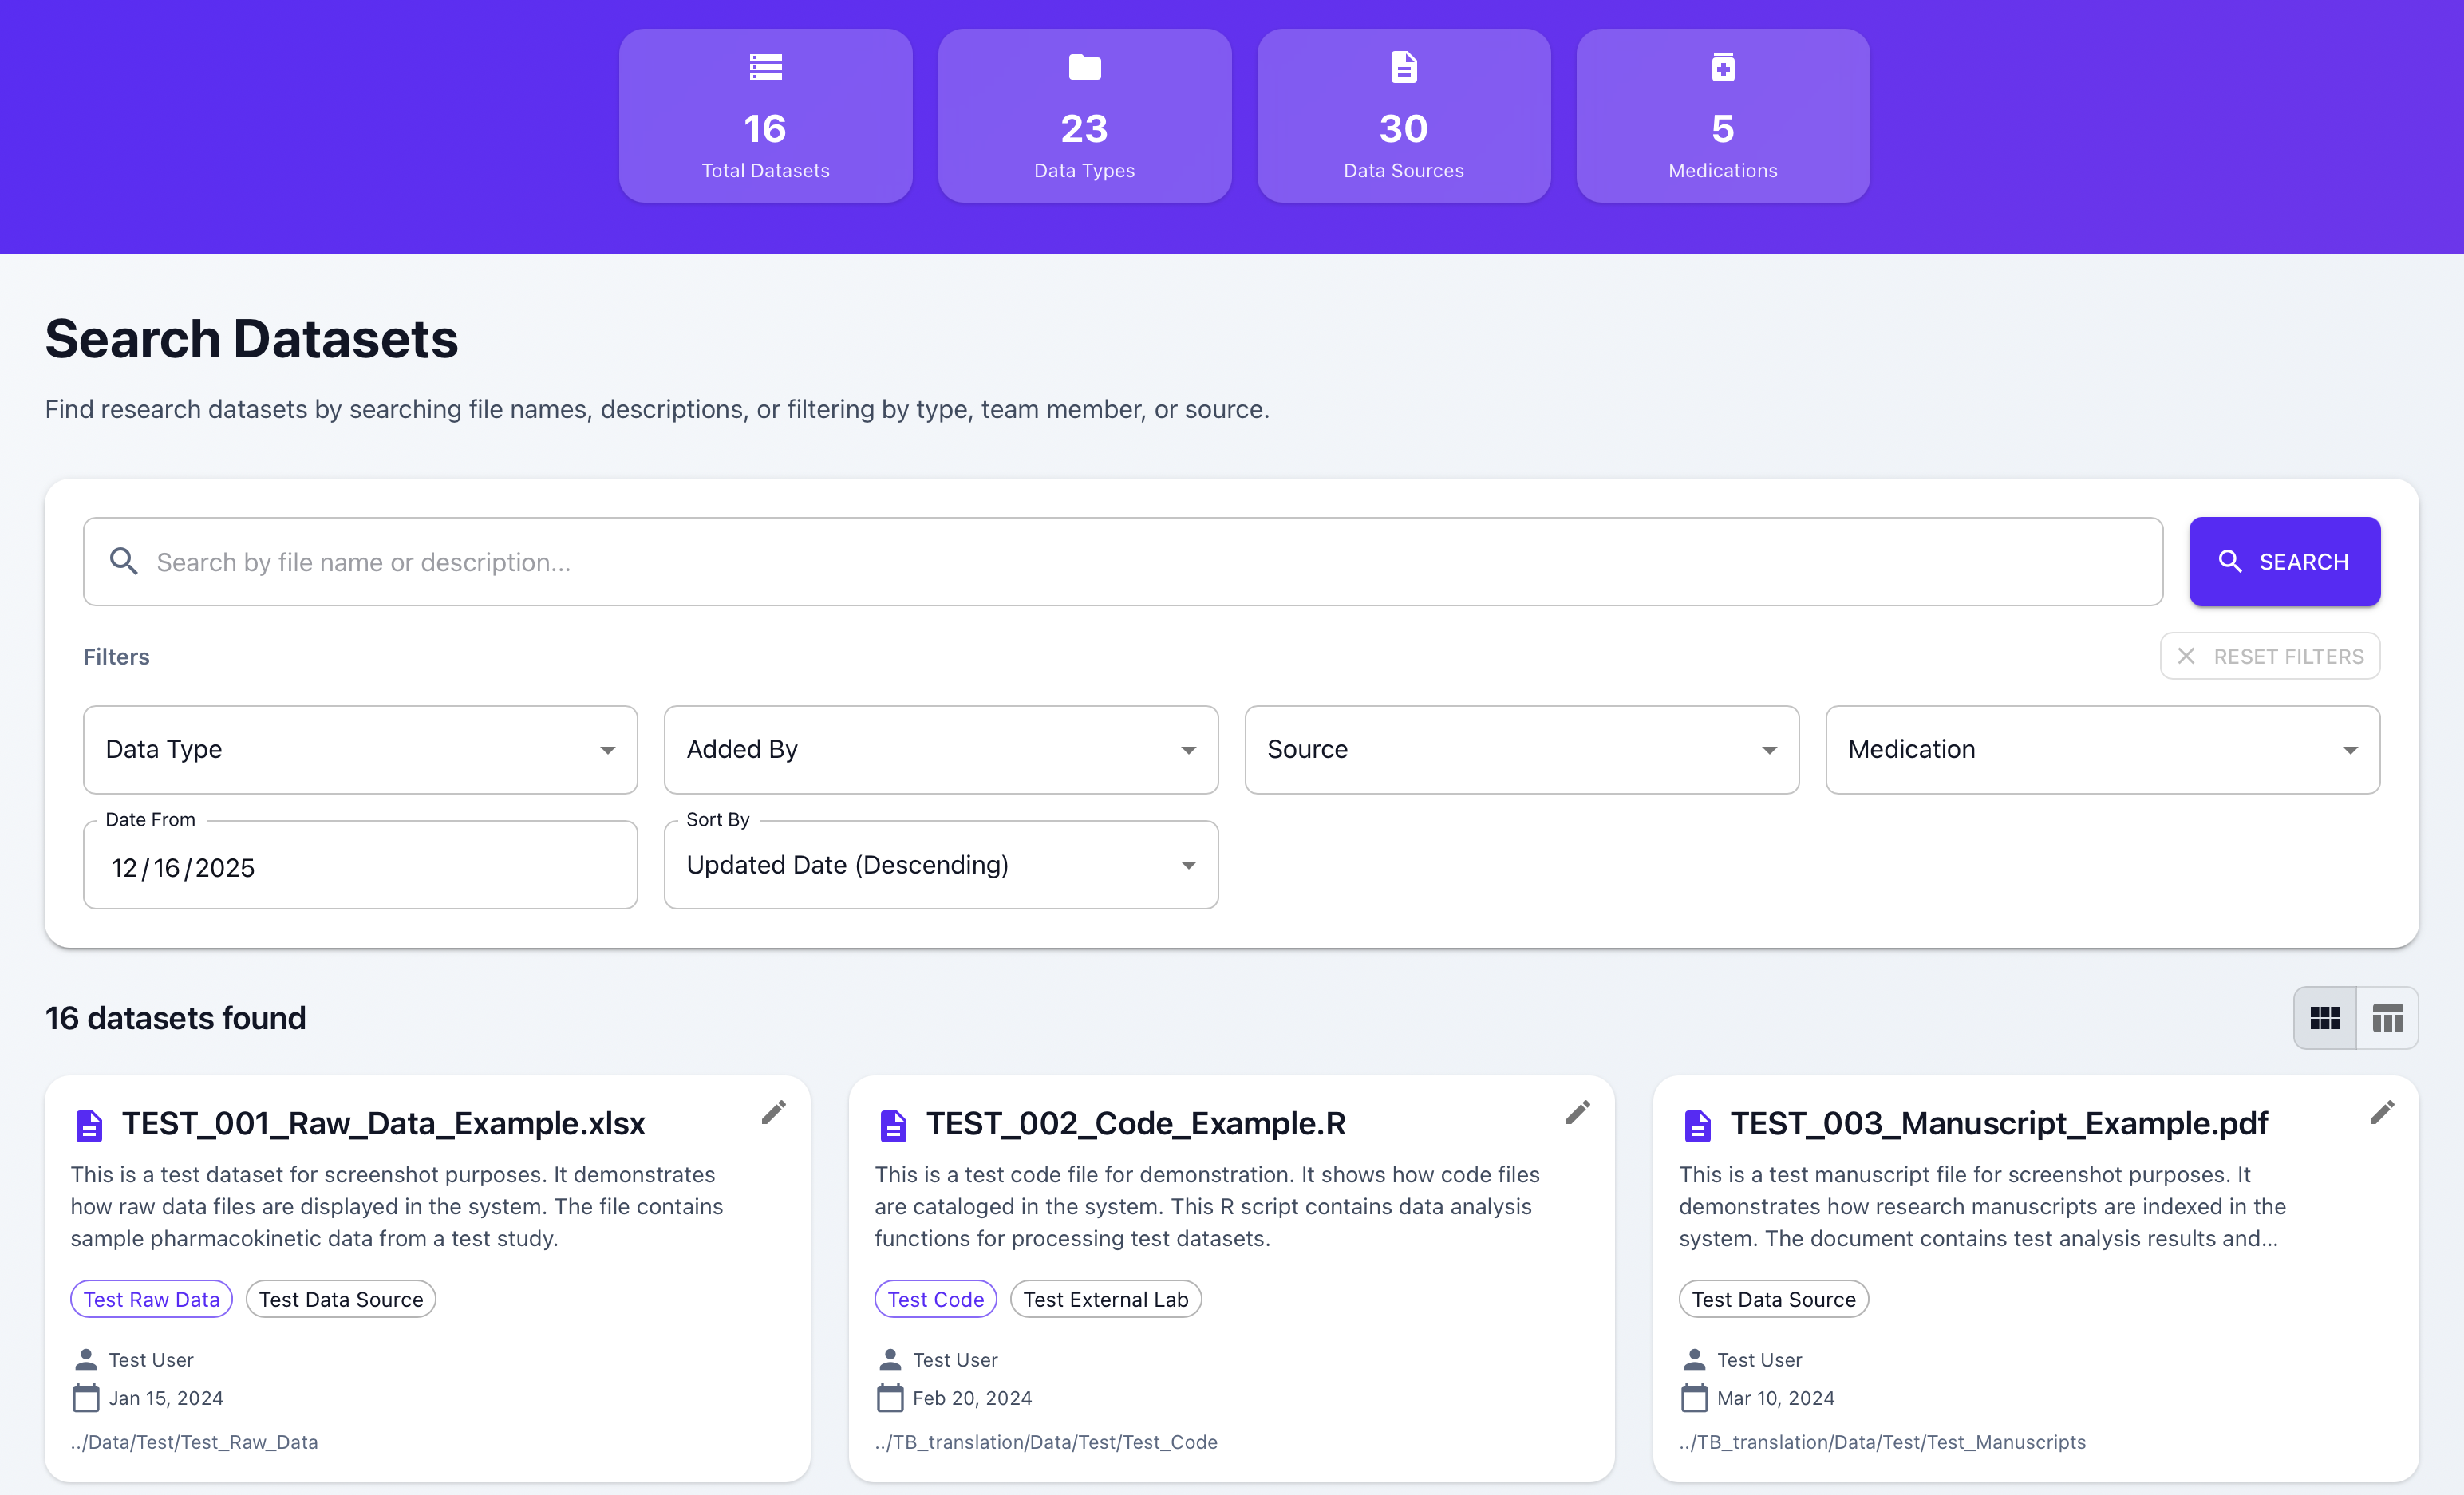Click the file icon next to TEST_002_Code_Example.R
Screen dimensions: 2464x1495
pyautogui.click(x=893, y=1124)
